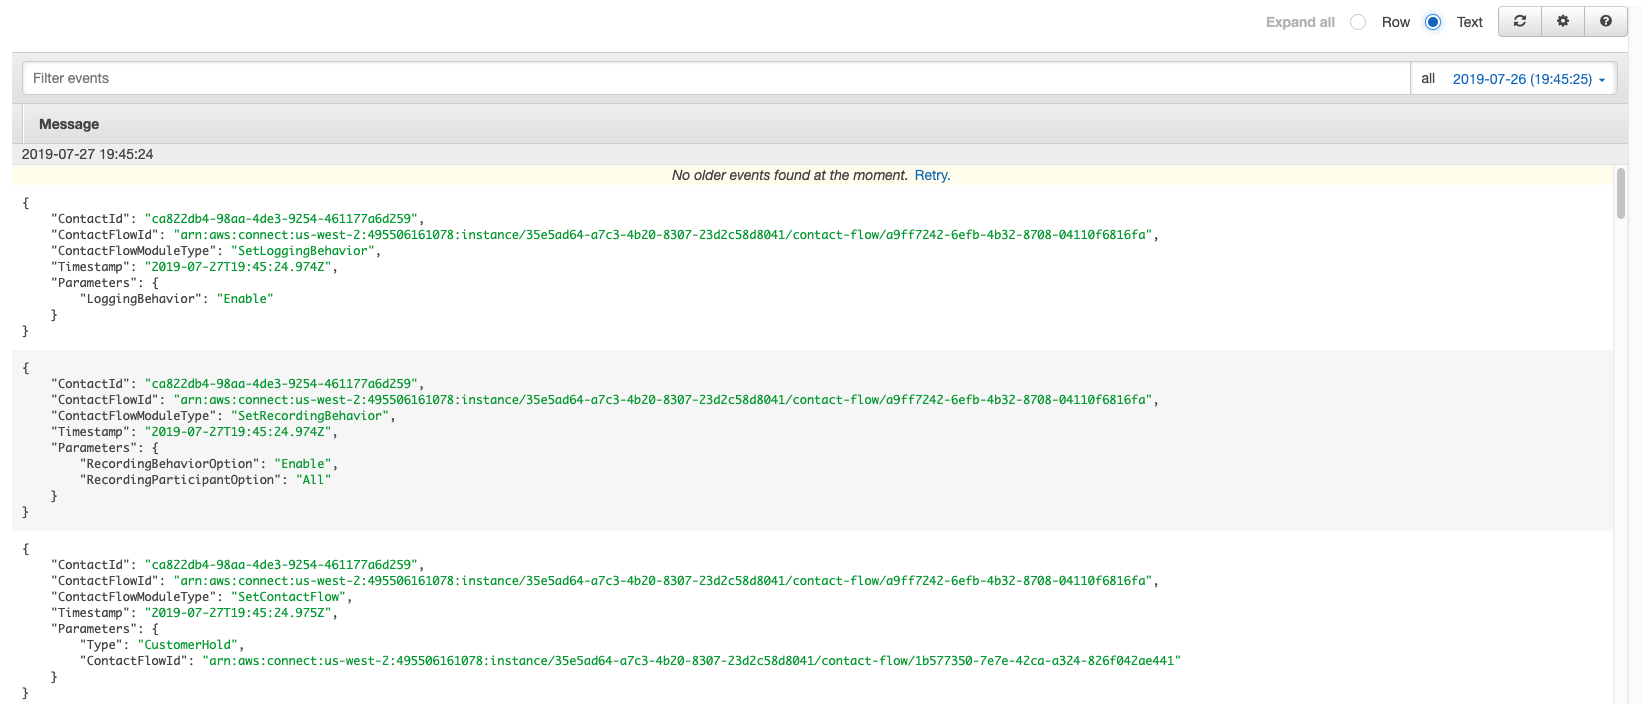Image resolution: width=1642 pixels, height=704 pixels.
Task: Open the help question mark icon
Action: (1606, 21)
